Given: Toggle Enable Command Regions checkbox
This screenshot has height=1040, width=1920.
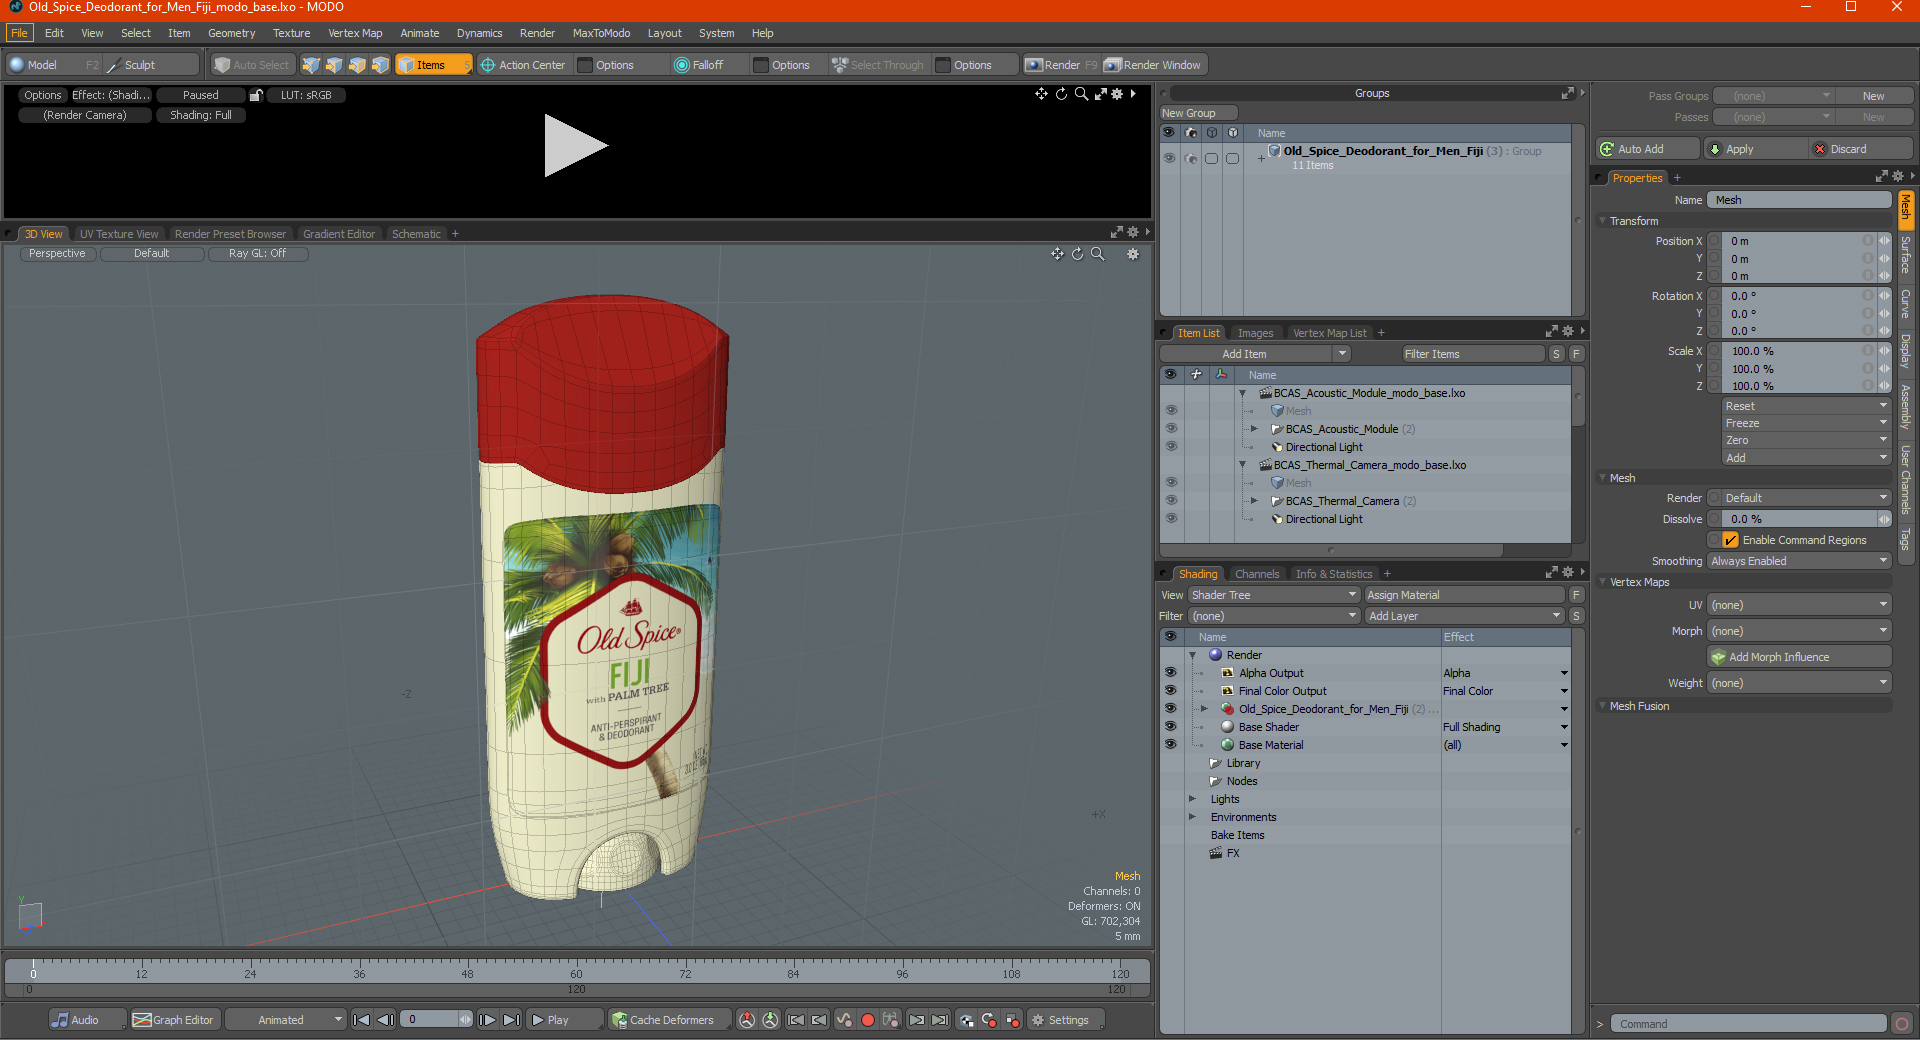Looking at the screenshot, I should click(1731, 540).
